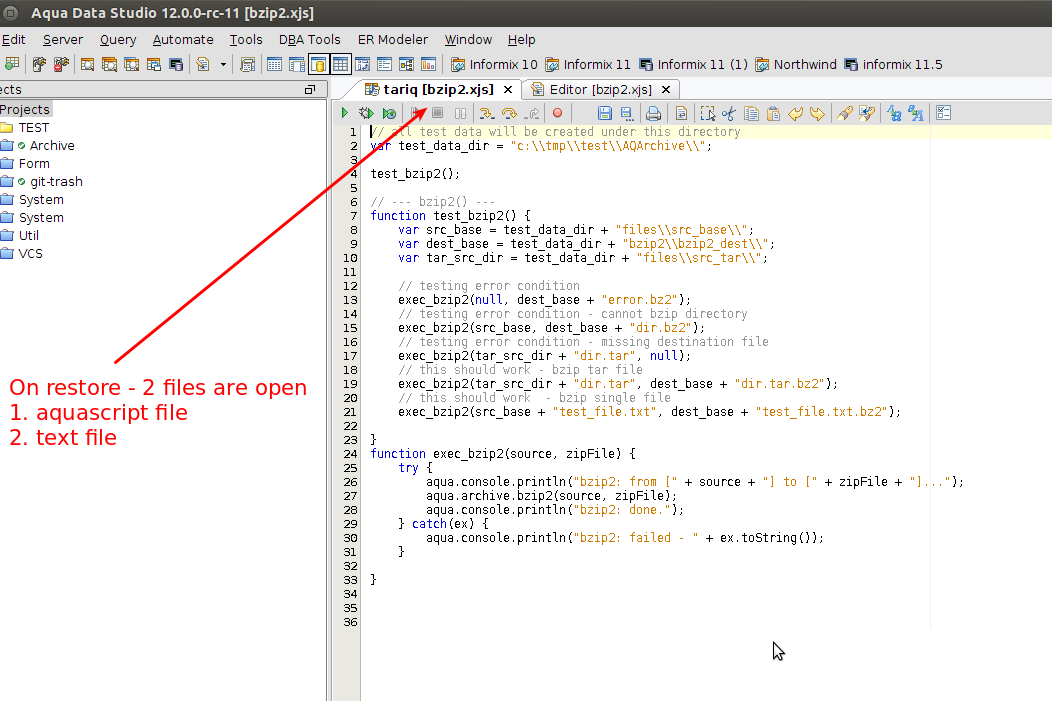Print the script with printer icon
This screenshot has height=701, width=1052.
653,113
